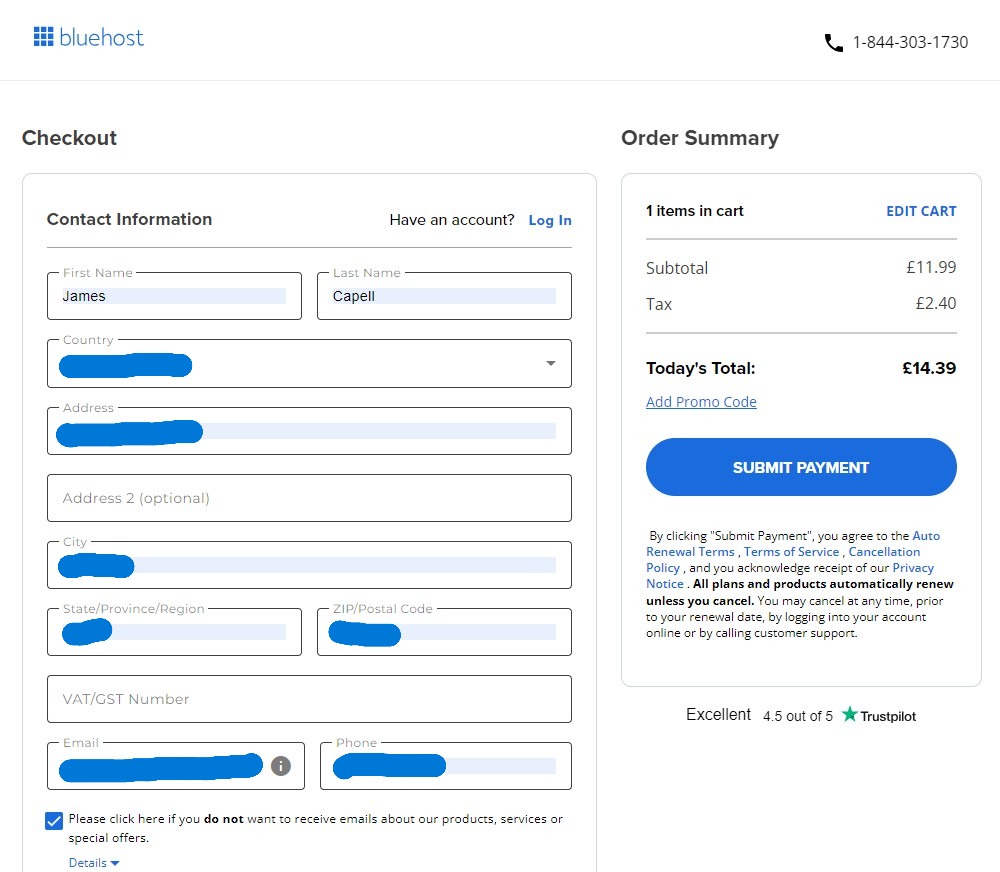Open Terms of Service link
Screen dimensions: 1000x872
point(791,552)
